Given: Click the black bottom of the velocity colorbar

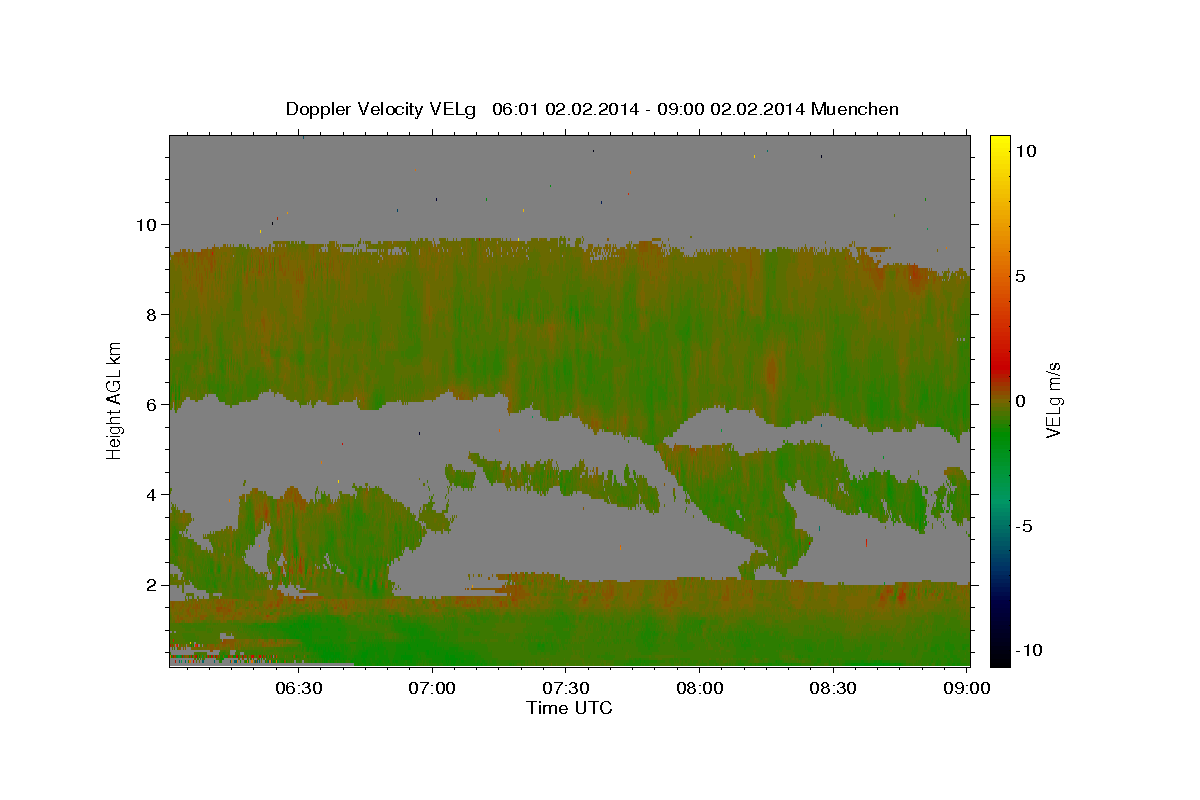Looking at the screenshot, I should tap(999, 655).
